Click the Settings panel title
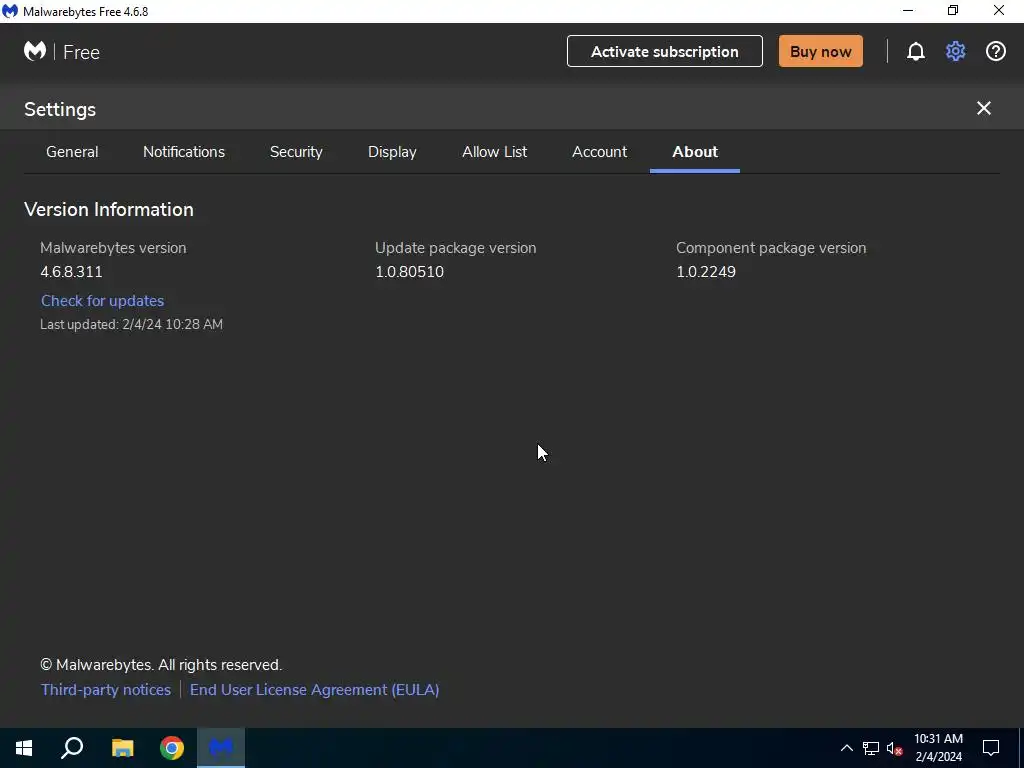Viewport: 1024px width, 768px height. coord(60,109)
